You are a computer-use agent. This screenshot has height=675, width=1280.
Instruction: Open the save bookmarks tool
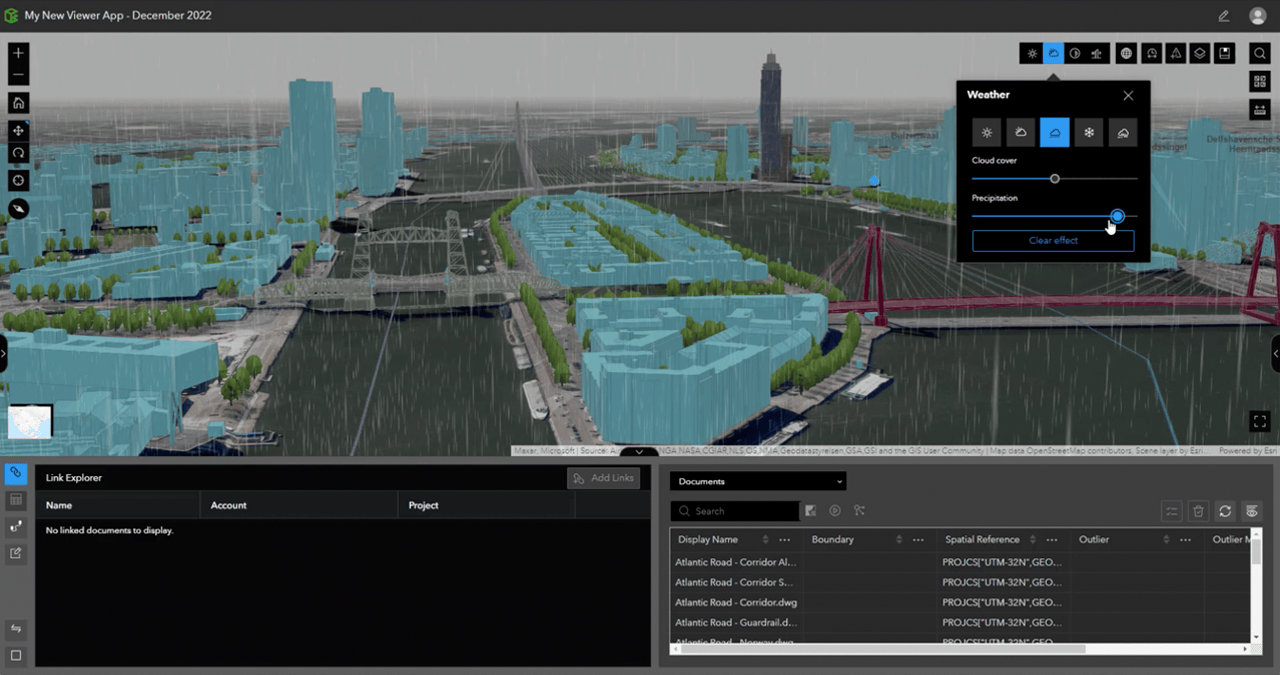pyautogui.click(x=1224, y=53)
